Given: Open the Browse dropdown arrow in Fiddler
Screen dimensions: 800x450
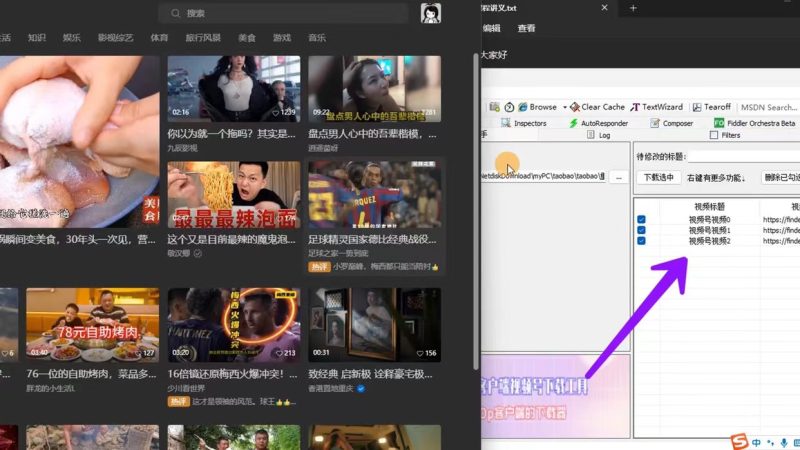Looking at the screenshot, I should pyautogui.click(x=565, y=107).
